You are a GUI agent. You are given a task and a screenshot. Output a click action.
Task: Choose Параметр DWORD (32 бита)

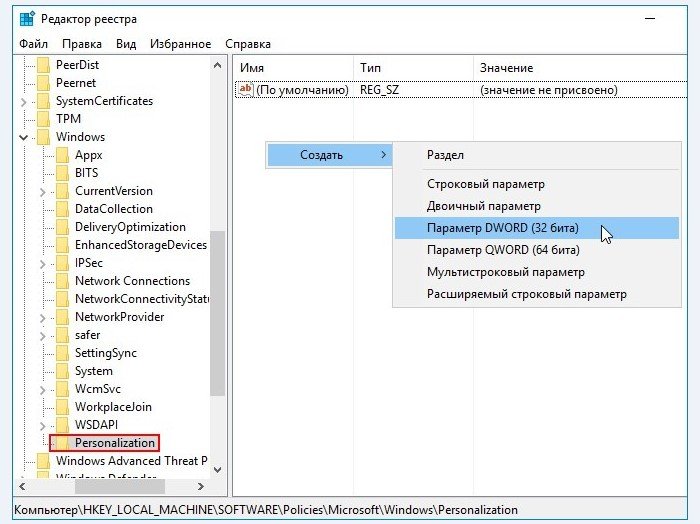(x=537, y=228)
